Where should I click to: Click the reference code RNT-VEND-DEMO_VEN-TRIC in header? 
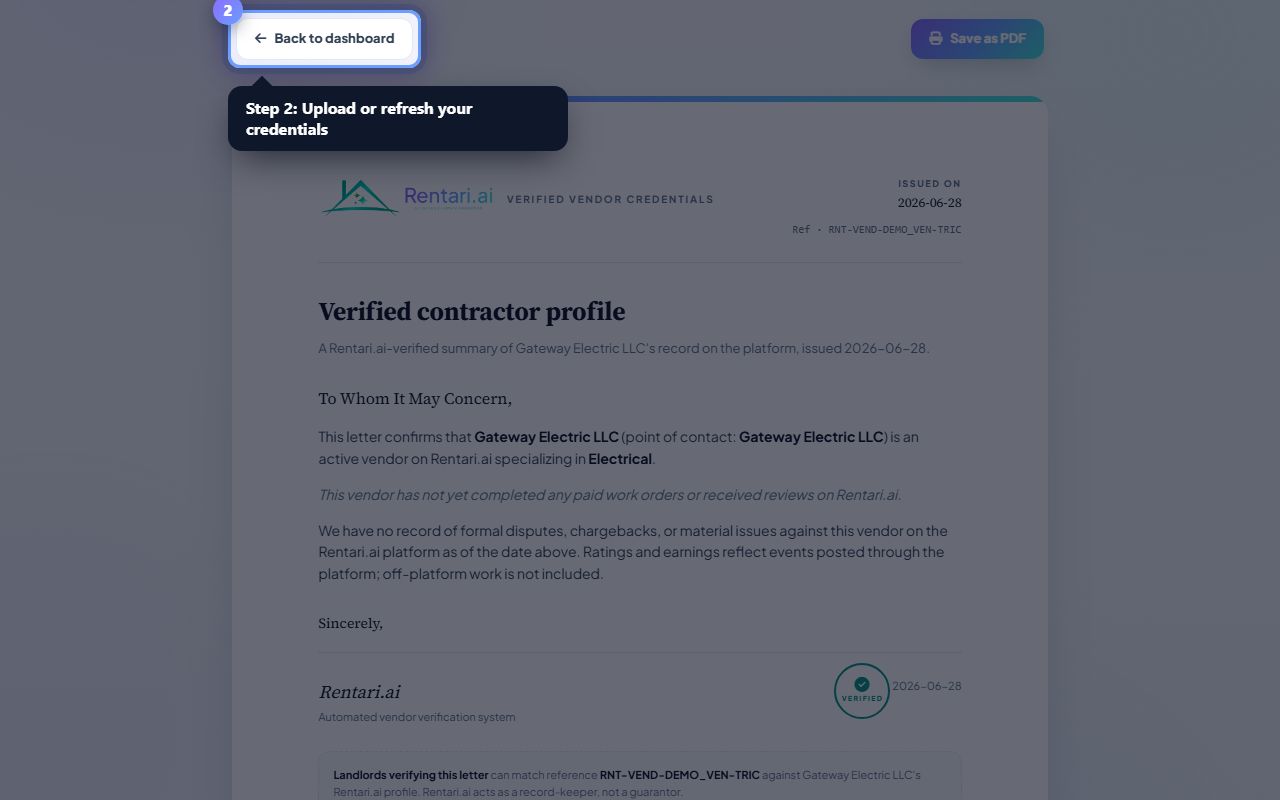(x=895, y=230)
